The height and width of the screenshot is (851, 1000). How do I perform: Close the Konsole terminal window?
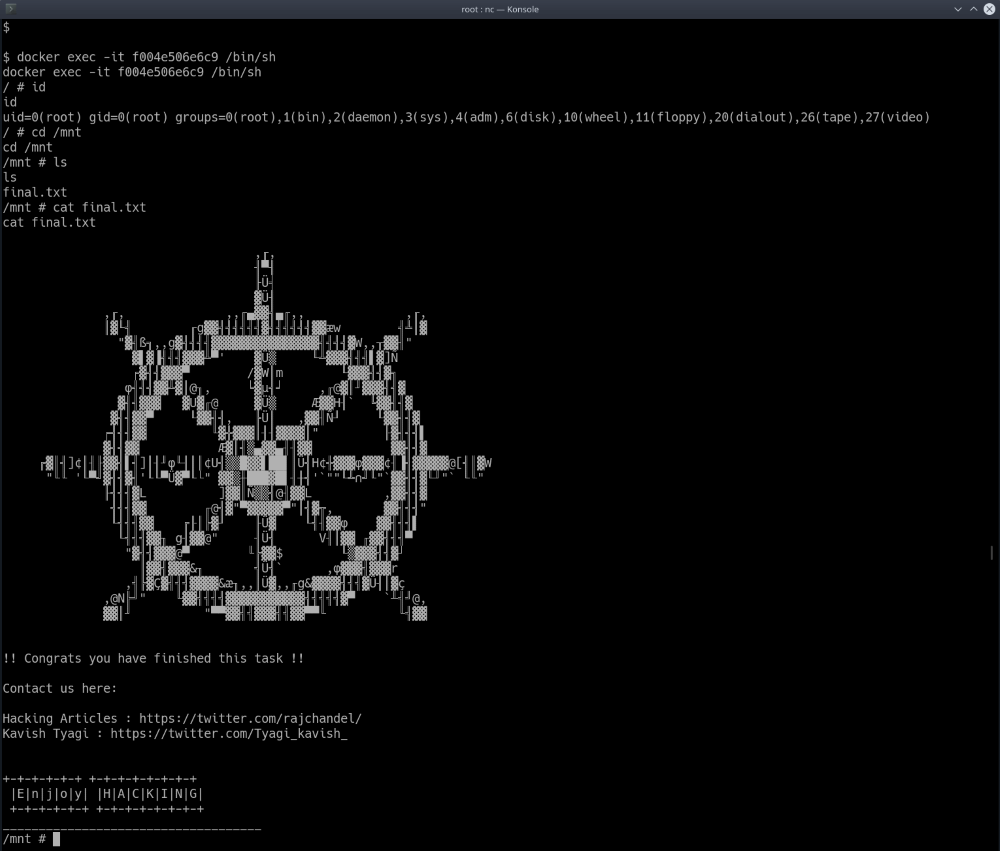pyautogui.click(x=990, y=8)
